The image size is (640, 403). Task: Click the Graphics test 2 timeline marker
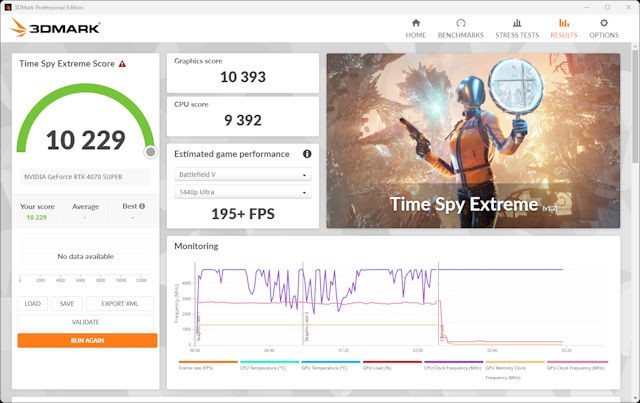coord(307,327)
